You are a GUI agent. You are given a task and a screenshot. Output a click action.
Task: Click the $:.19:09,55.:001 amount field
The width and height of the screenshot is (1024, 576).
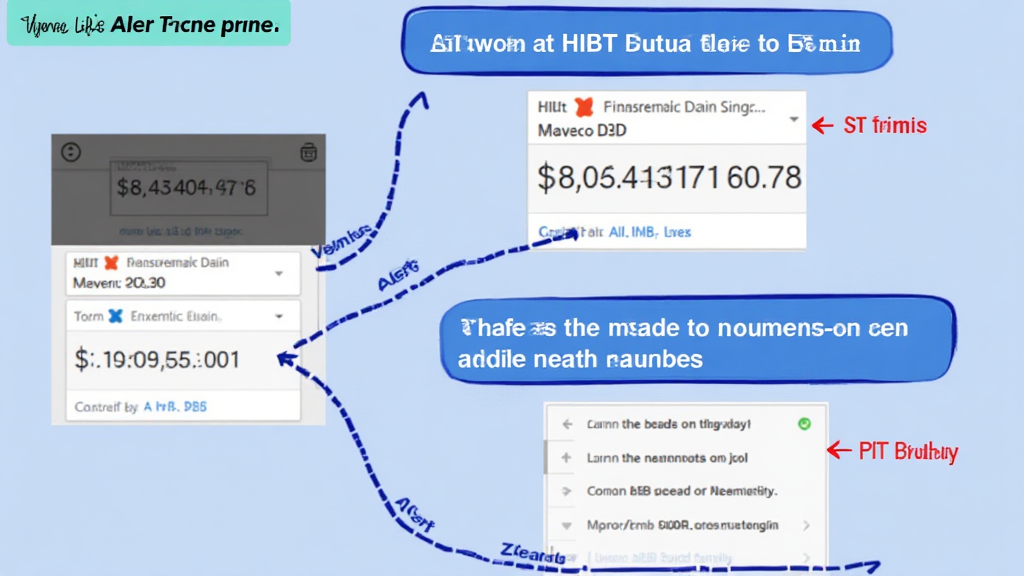(x=158, y=360)
